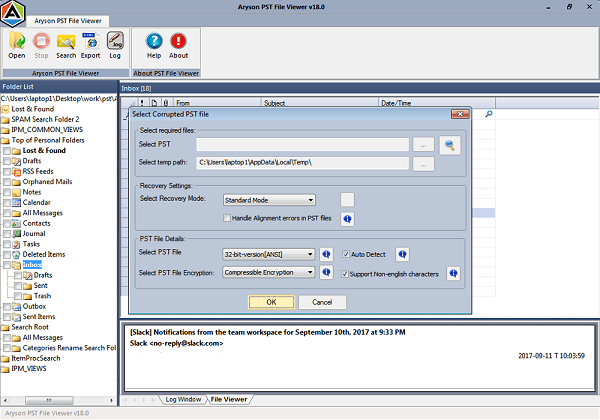The height and width of the screenshot is (420, 600).
Task: Click Cancel in Select Corrupted PST dialog
Action: (x=322, y=301)
